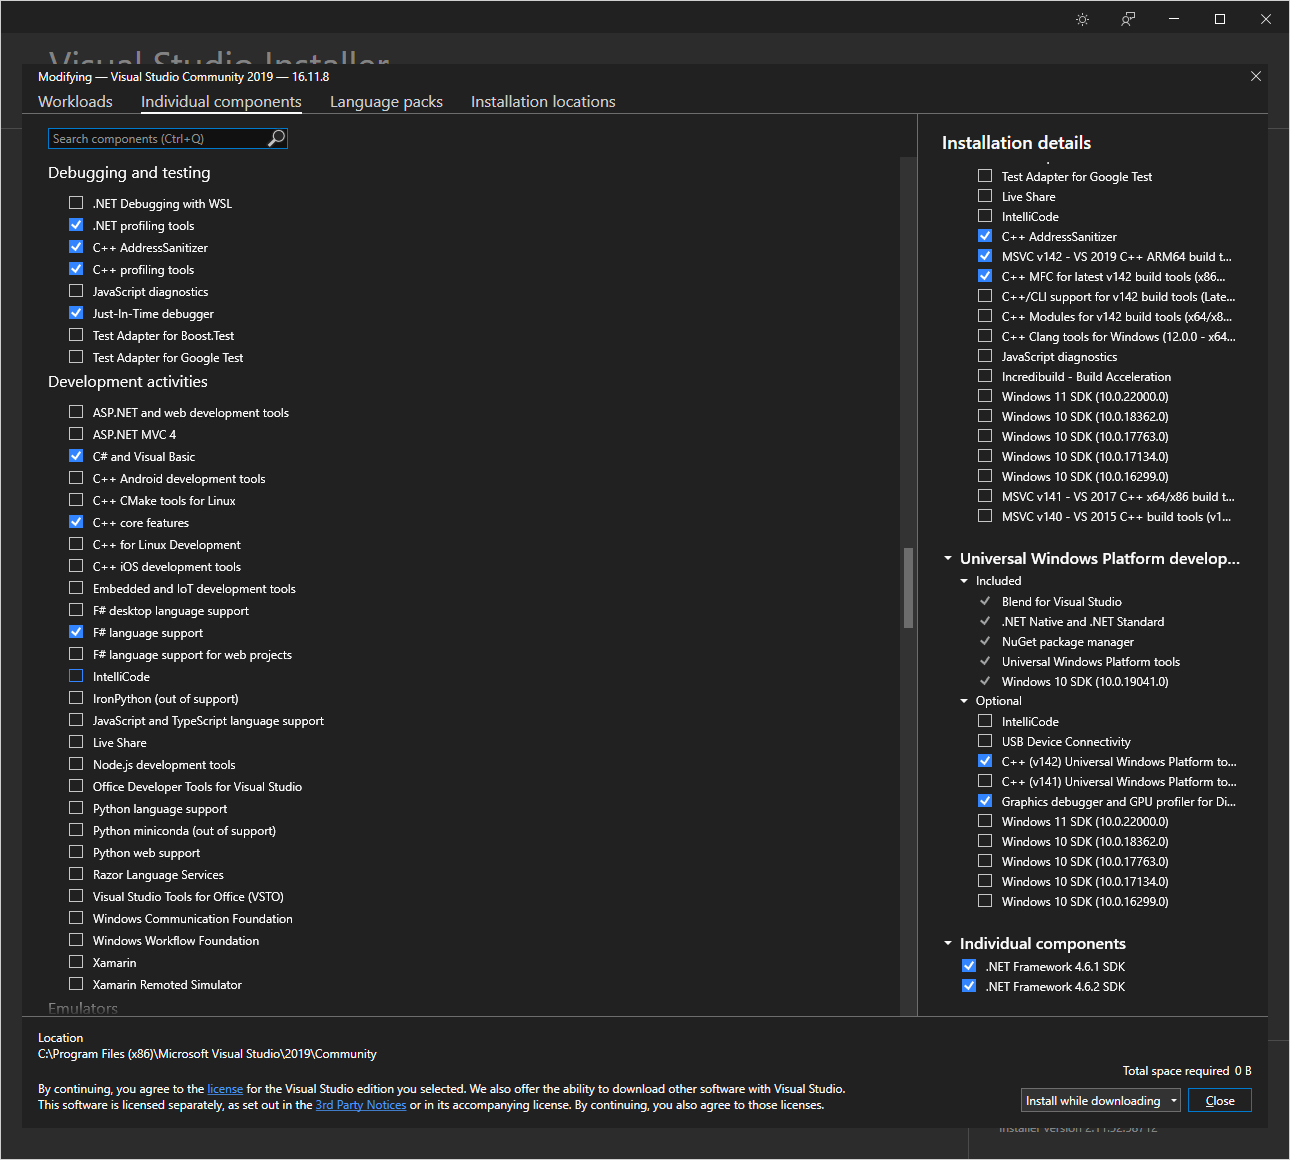Select Individual components tab

pyautogui.click(x=221, y=102)
